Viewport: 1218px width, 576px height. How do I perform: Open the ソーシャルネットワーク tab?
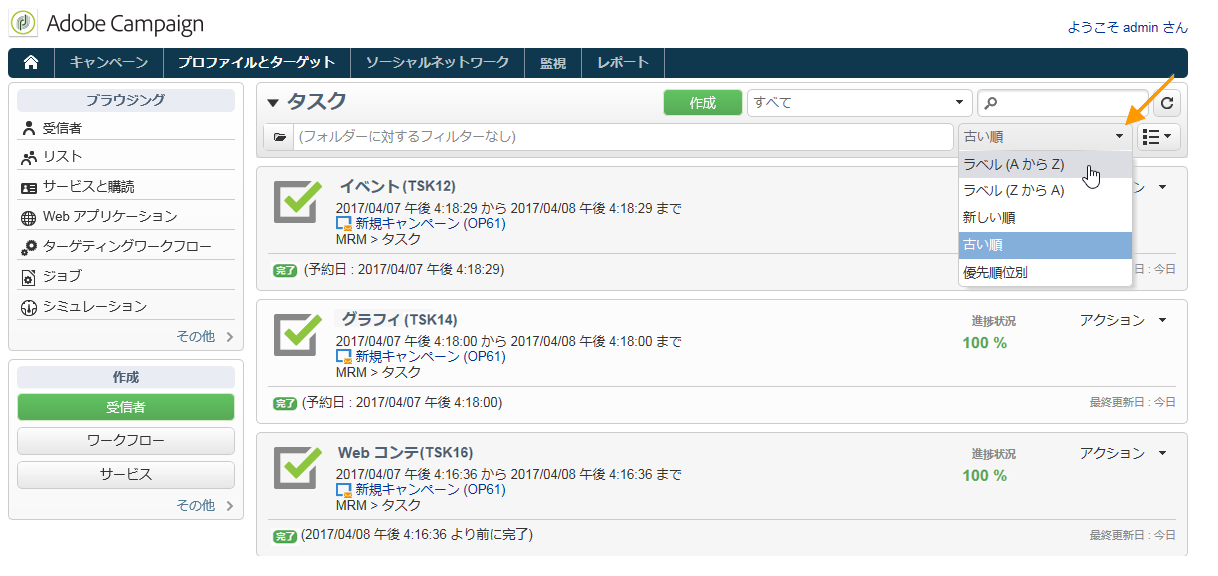coord(438,63)
